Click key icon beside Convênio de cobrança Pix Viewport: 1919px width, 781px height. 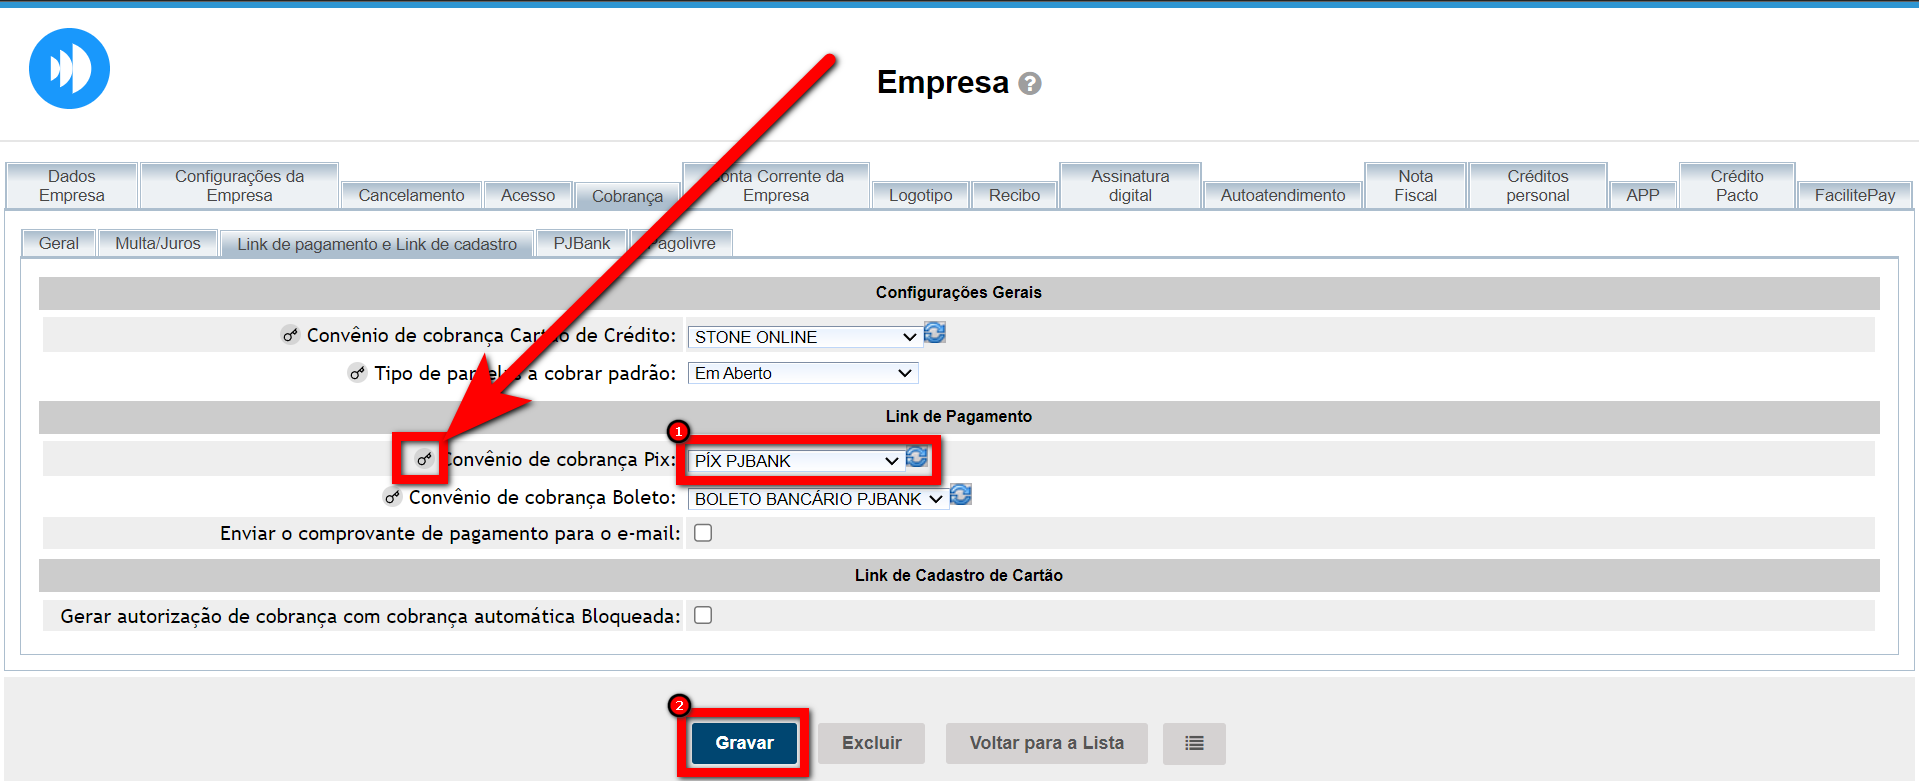point(424,459)
